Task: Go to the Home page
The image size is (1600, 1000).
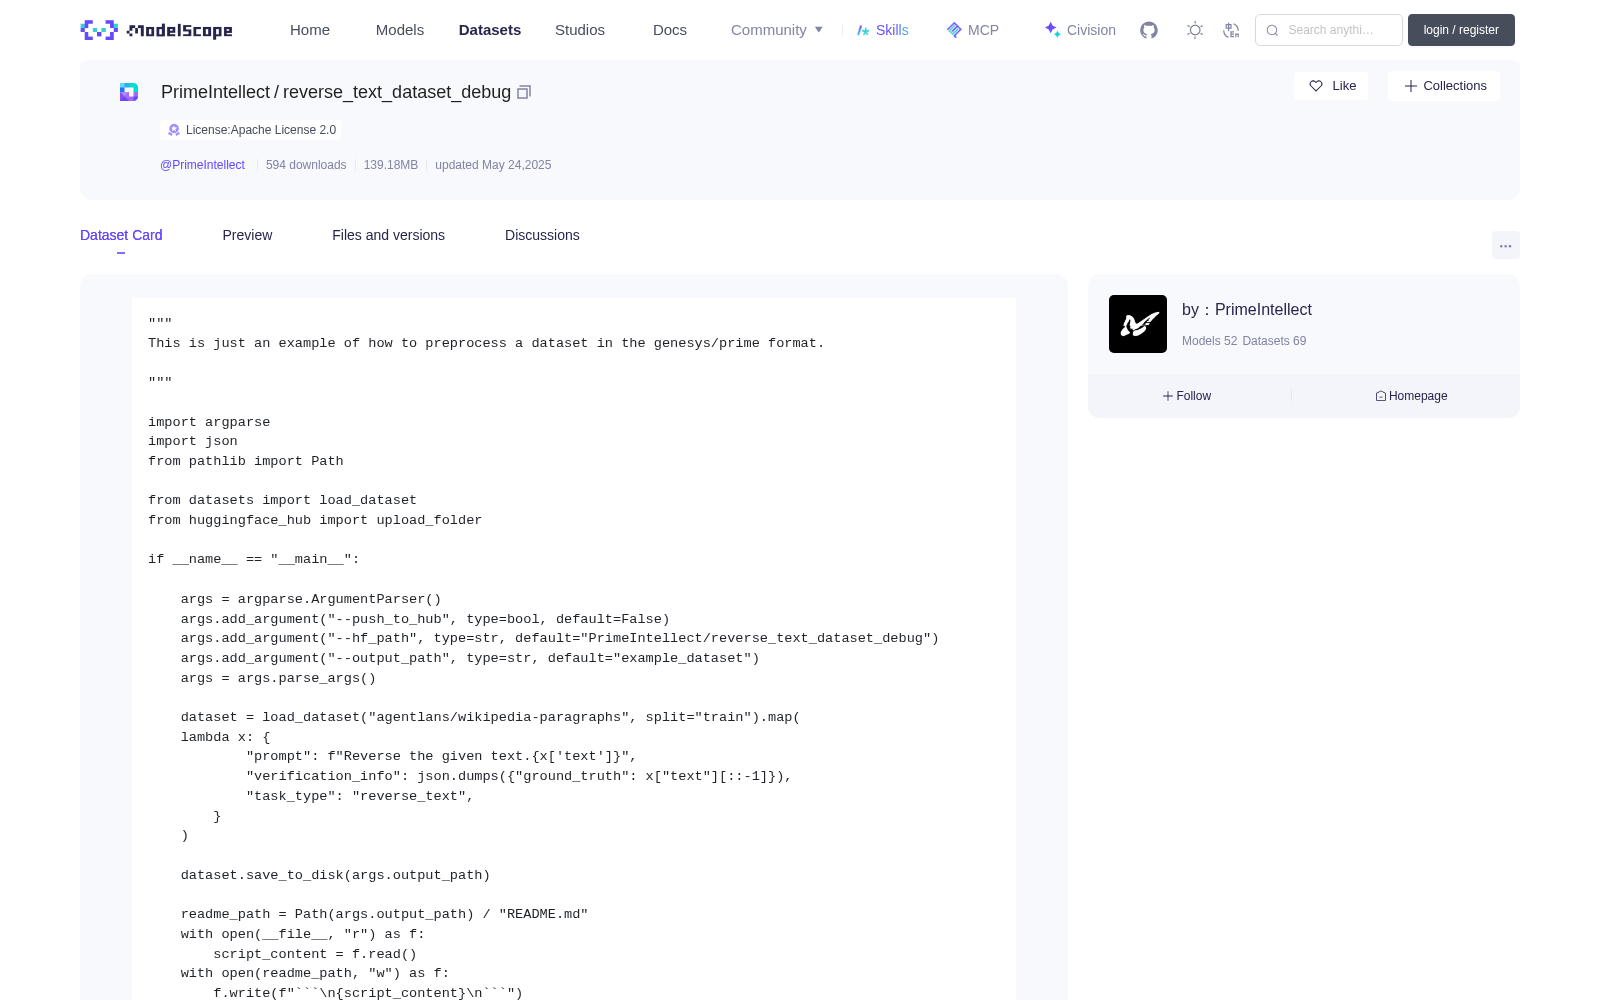Action: [310, 30]
